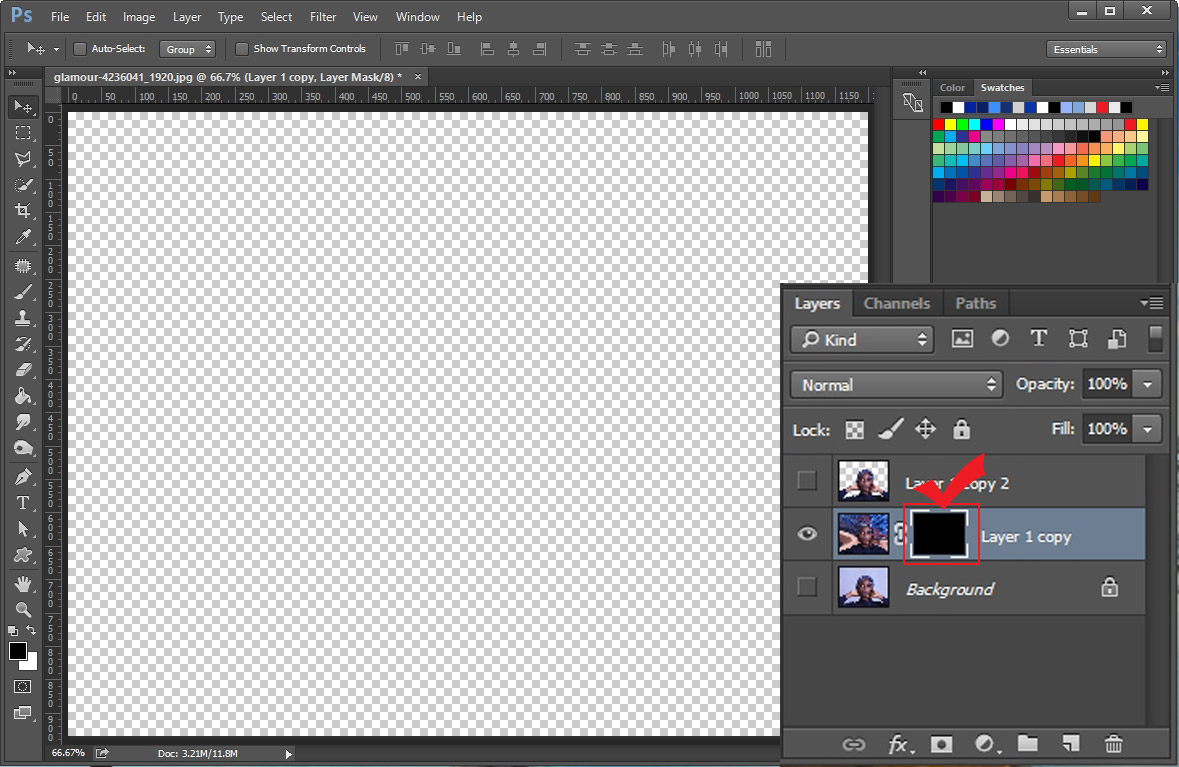Select the Move tool in the toolbox
The height and width of the screenshot is (767, 1179).
click(x=23, y=107)
